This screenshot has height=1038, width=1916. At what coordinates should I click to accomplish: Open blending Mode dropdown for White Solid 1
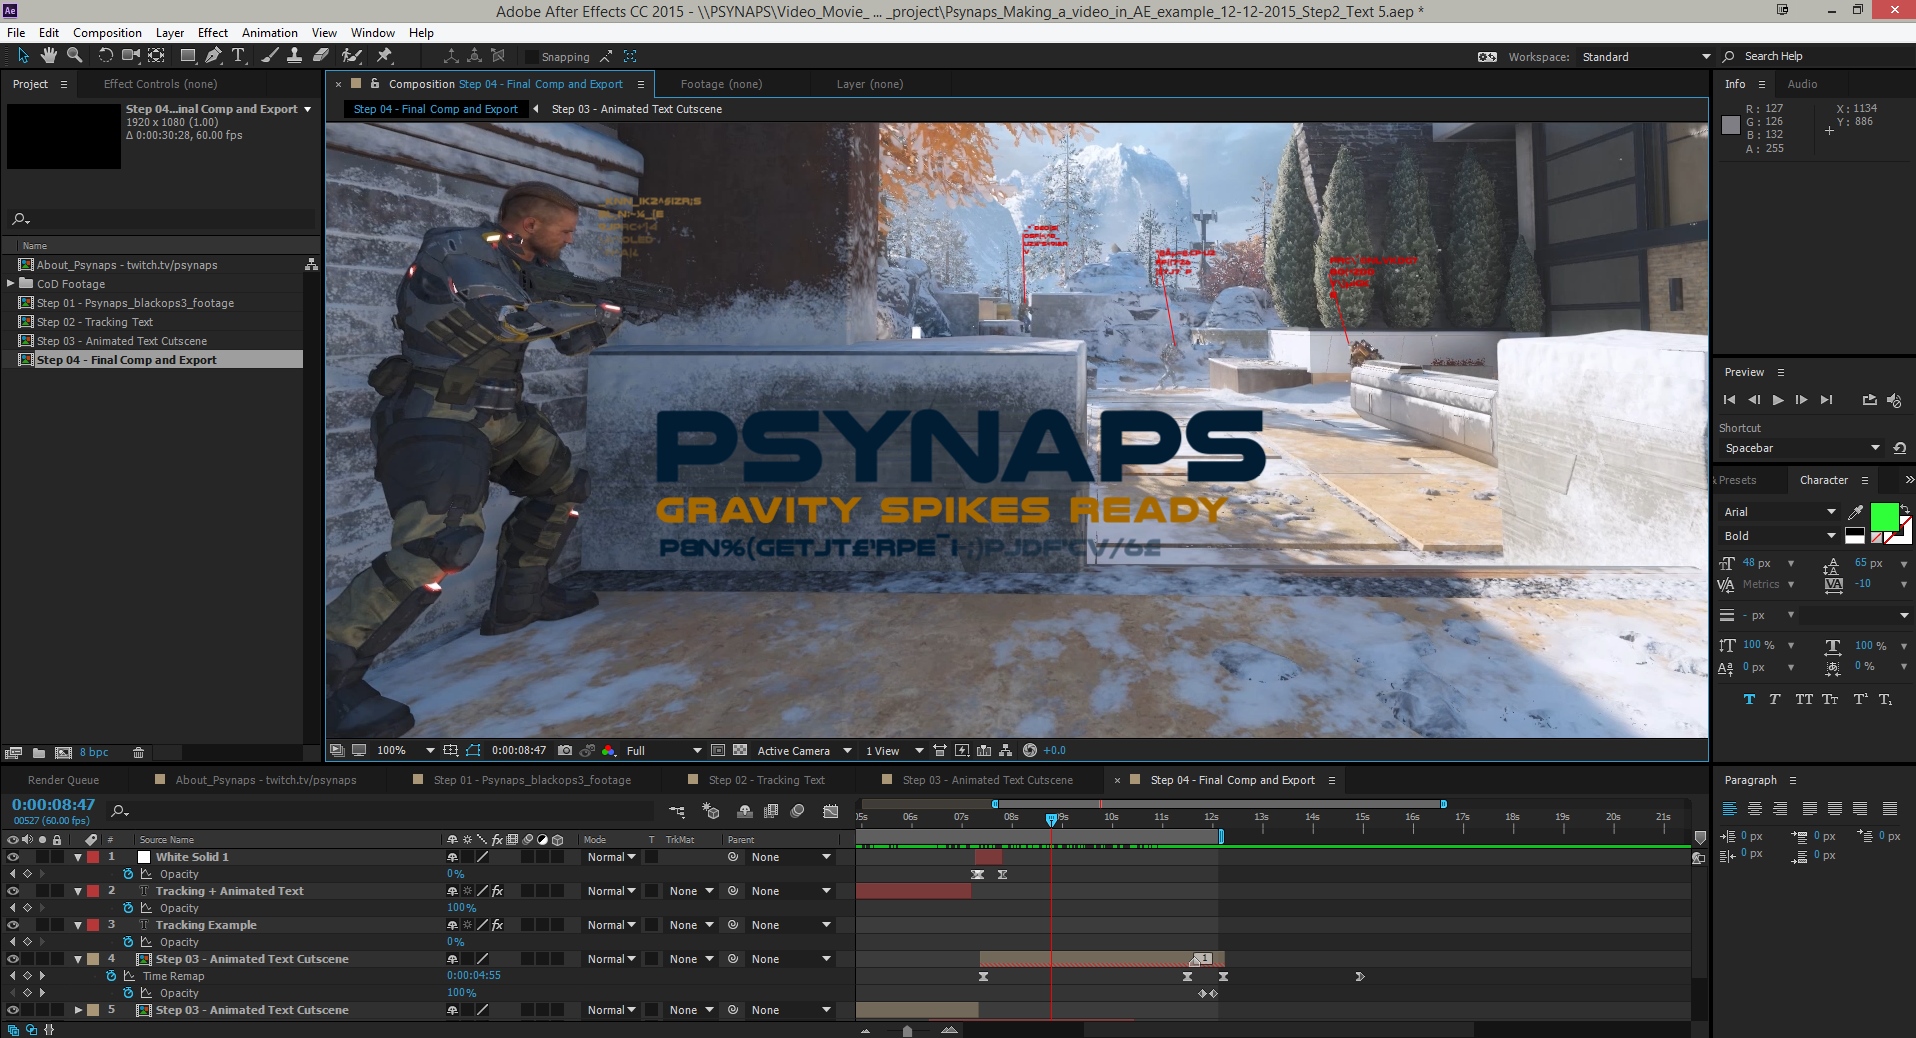[x=611, y=857]
